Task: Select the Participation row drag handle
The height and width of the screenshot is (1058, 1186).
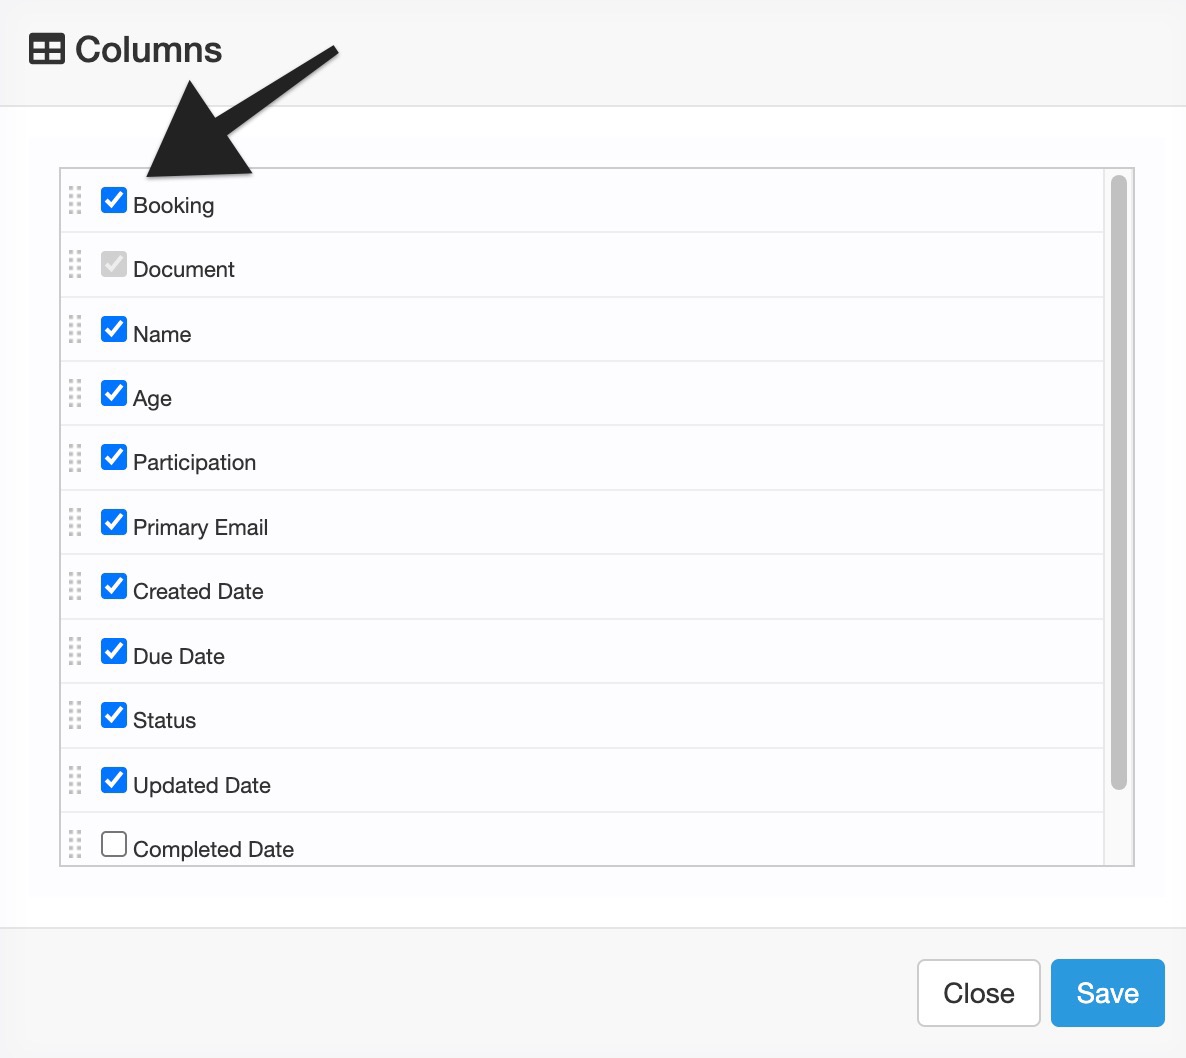Action: click(x=75, y=458)
